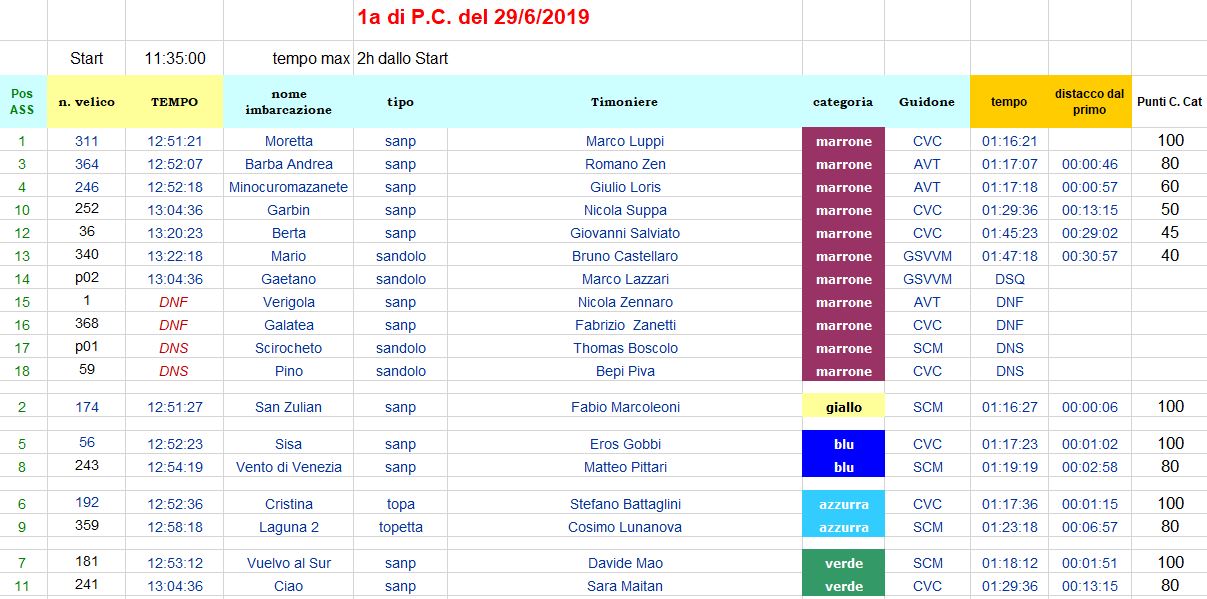Click the 'Timoniere' column header
Screen dimensions: 1207x599
coord(625,102)
